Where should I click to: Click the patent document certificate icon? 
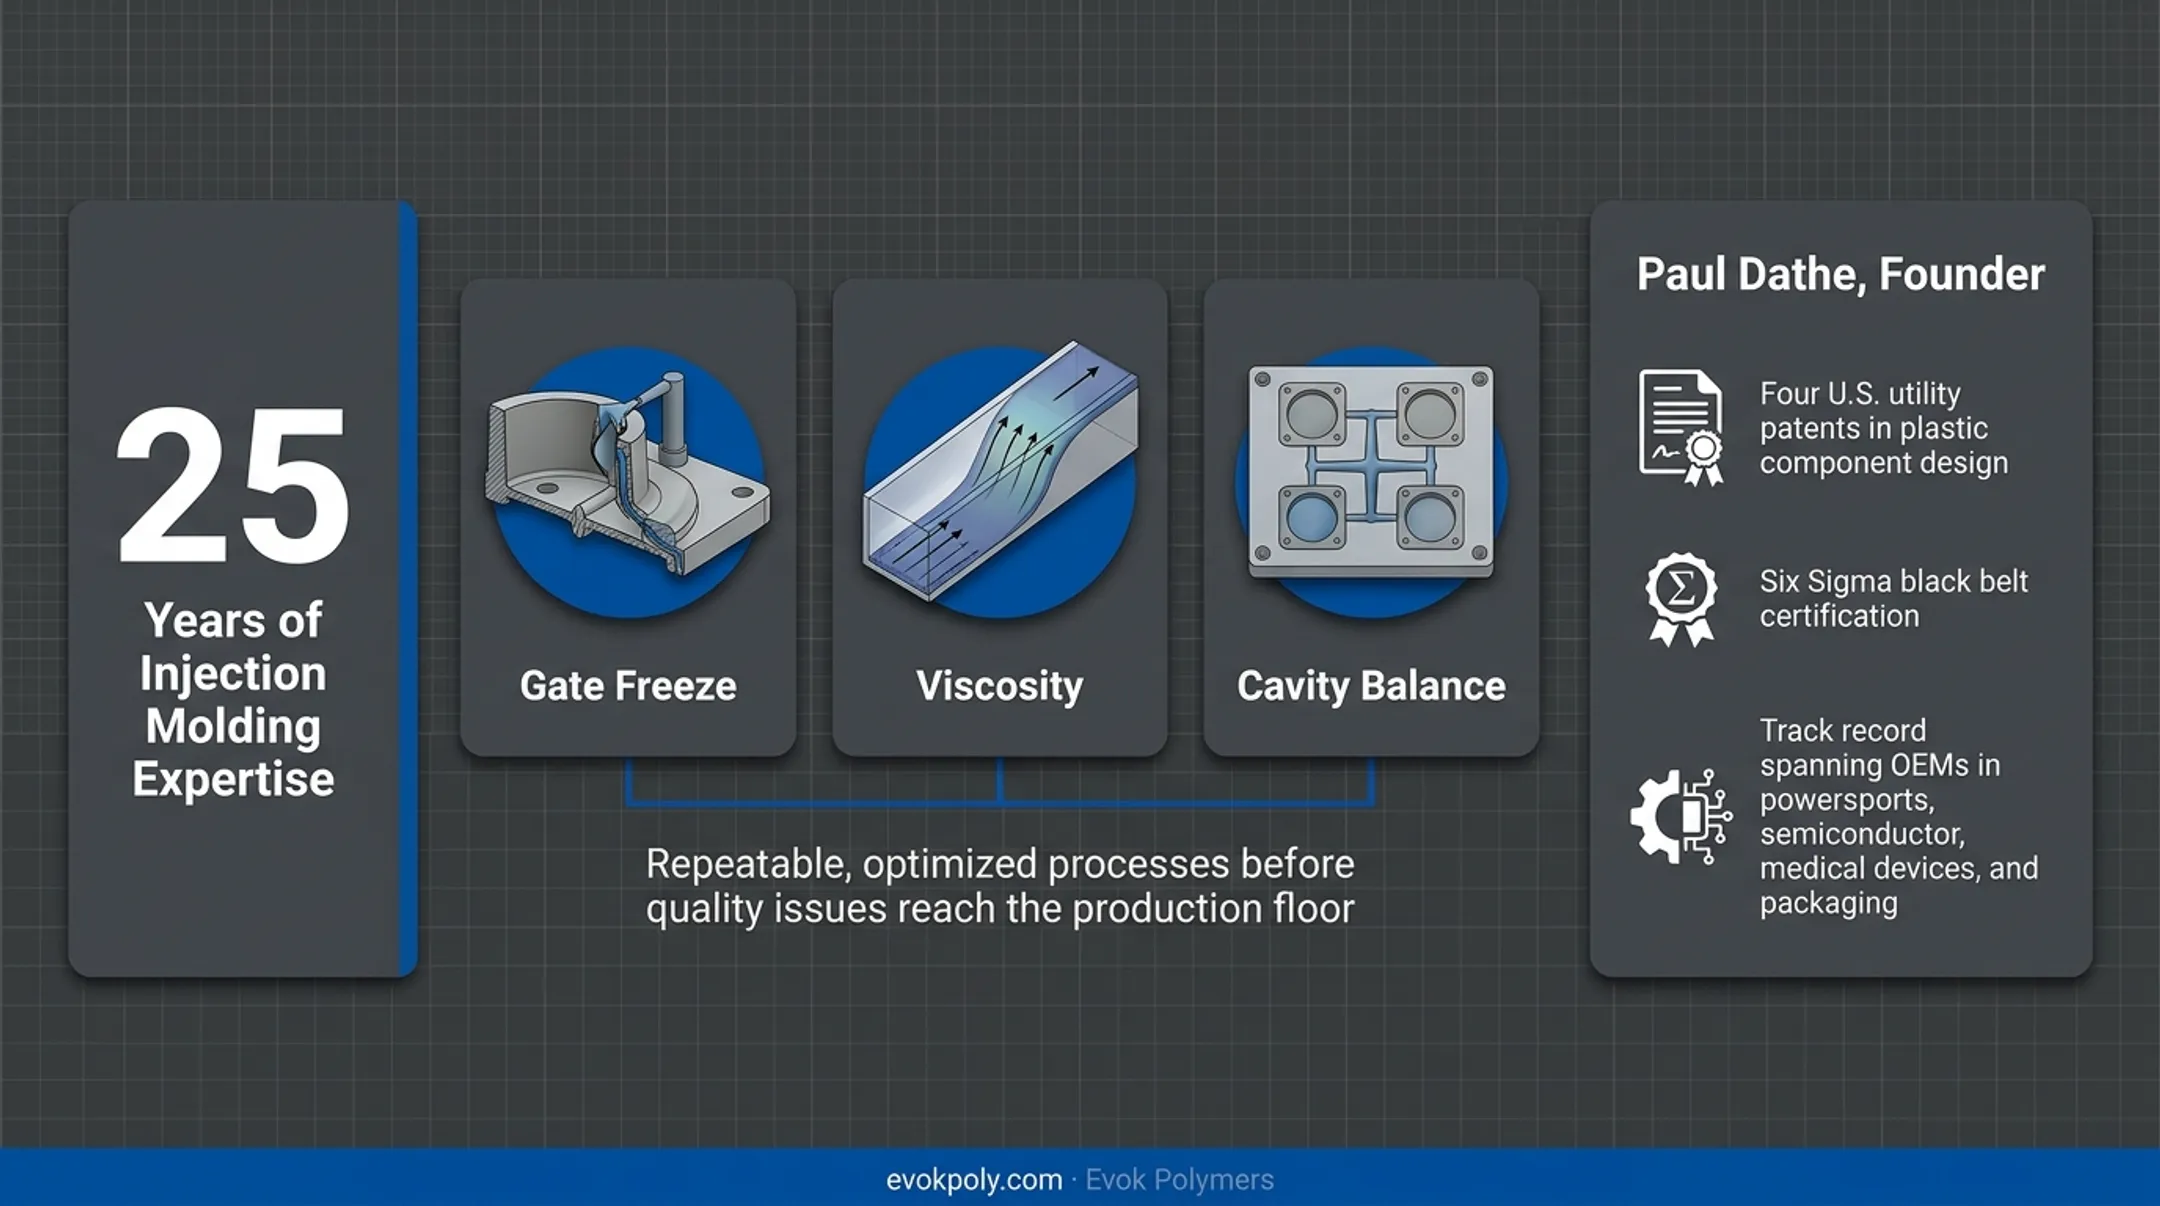[x=1682, y=427]
